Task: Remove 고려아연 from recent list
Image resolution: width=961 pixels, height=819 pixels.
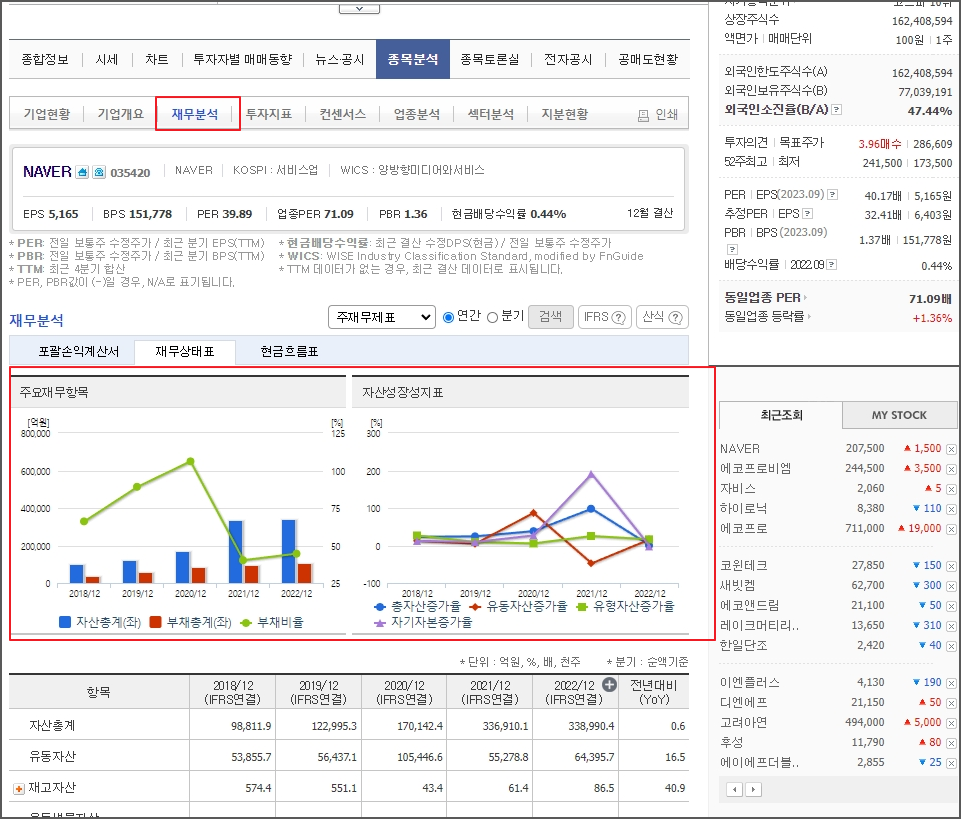Action: (x=951, y=723)
